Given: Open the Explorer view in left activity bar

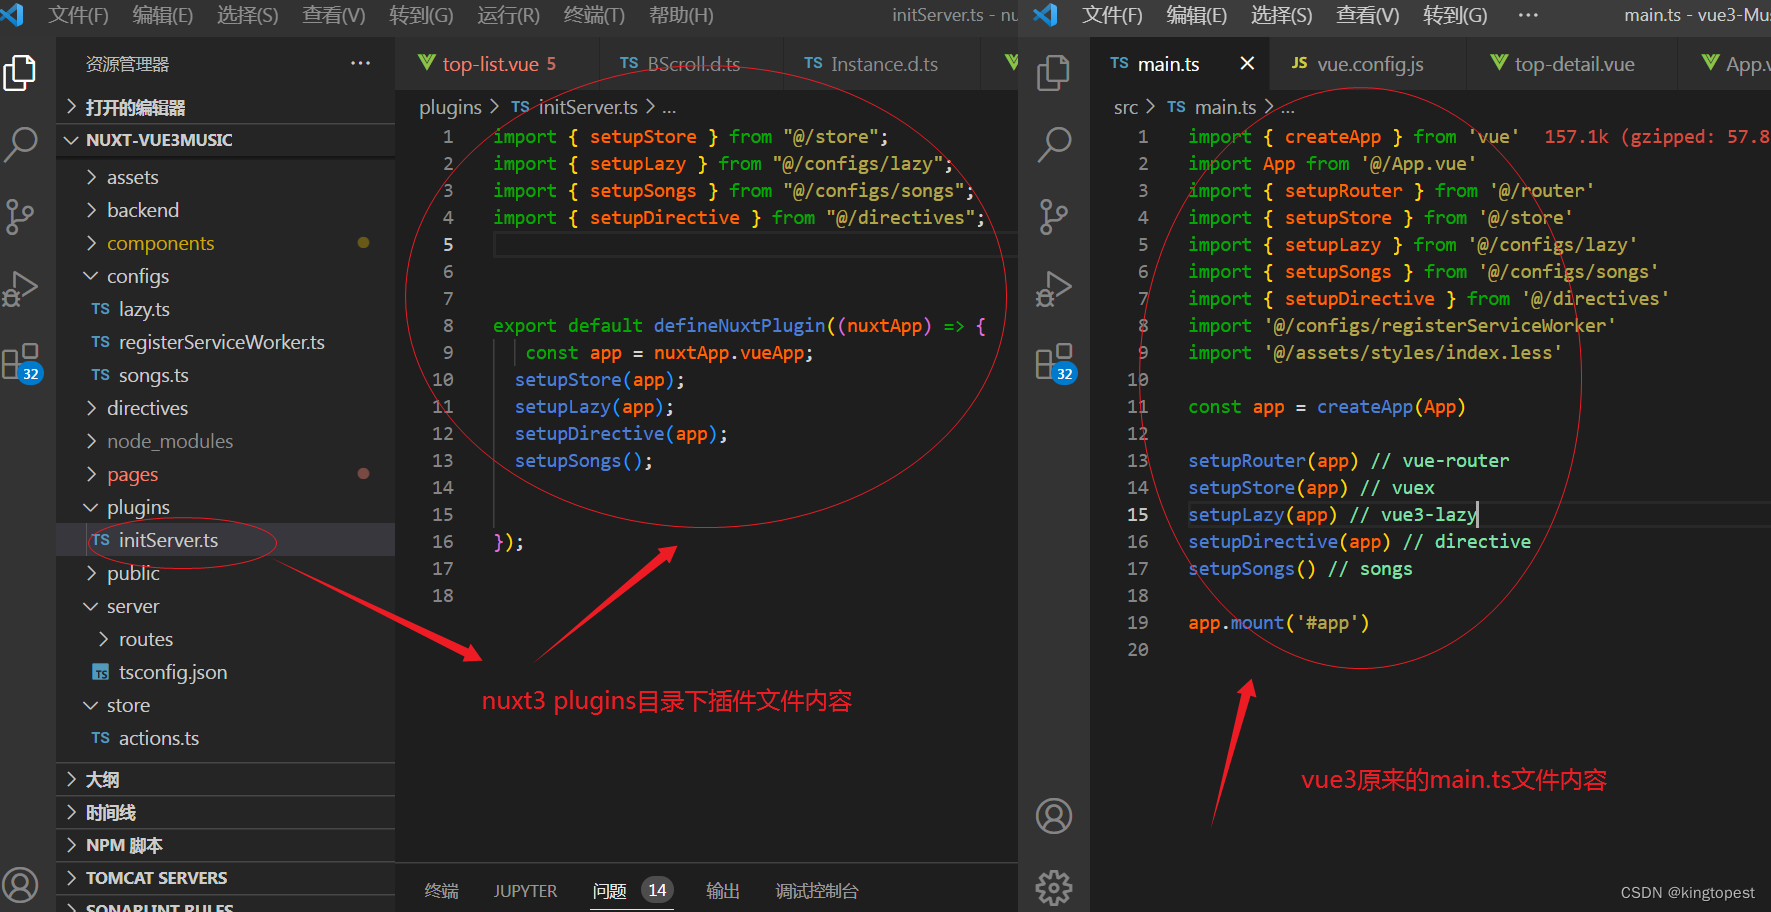Looking at the screenshot, I should (20, 73).
